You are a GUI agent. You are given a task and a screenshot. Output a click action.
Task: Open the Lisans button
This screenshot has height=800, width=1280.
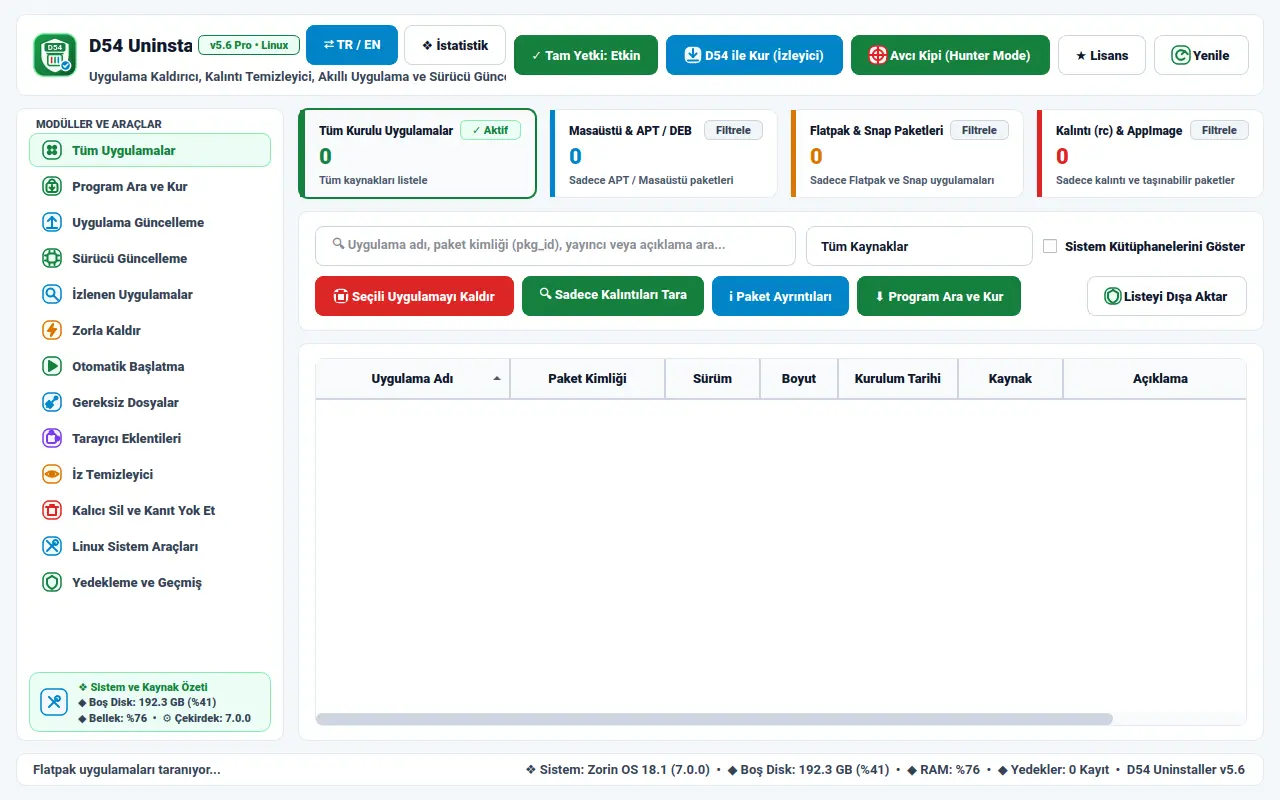(1102, 55)
